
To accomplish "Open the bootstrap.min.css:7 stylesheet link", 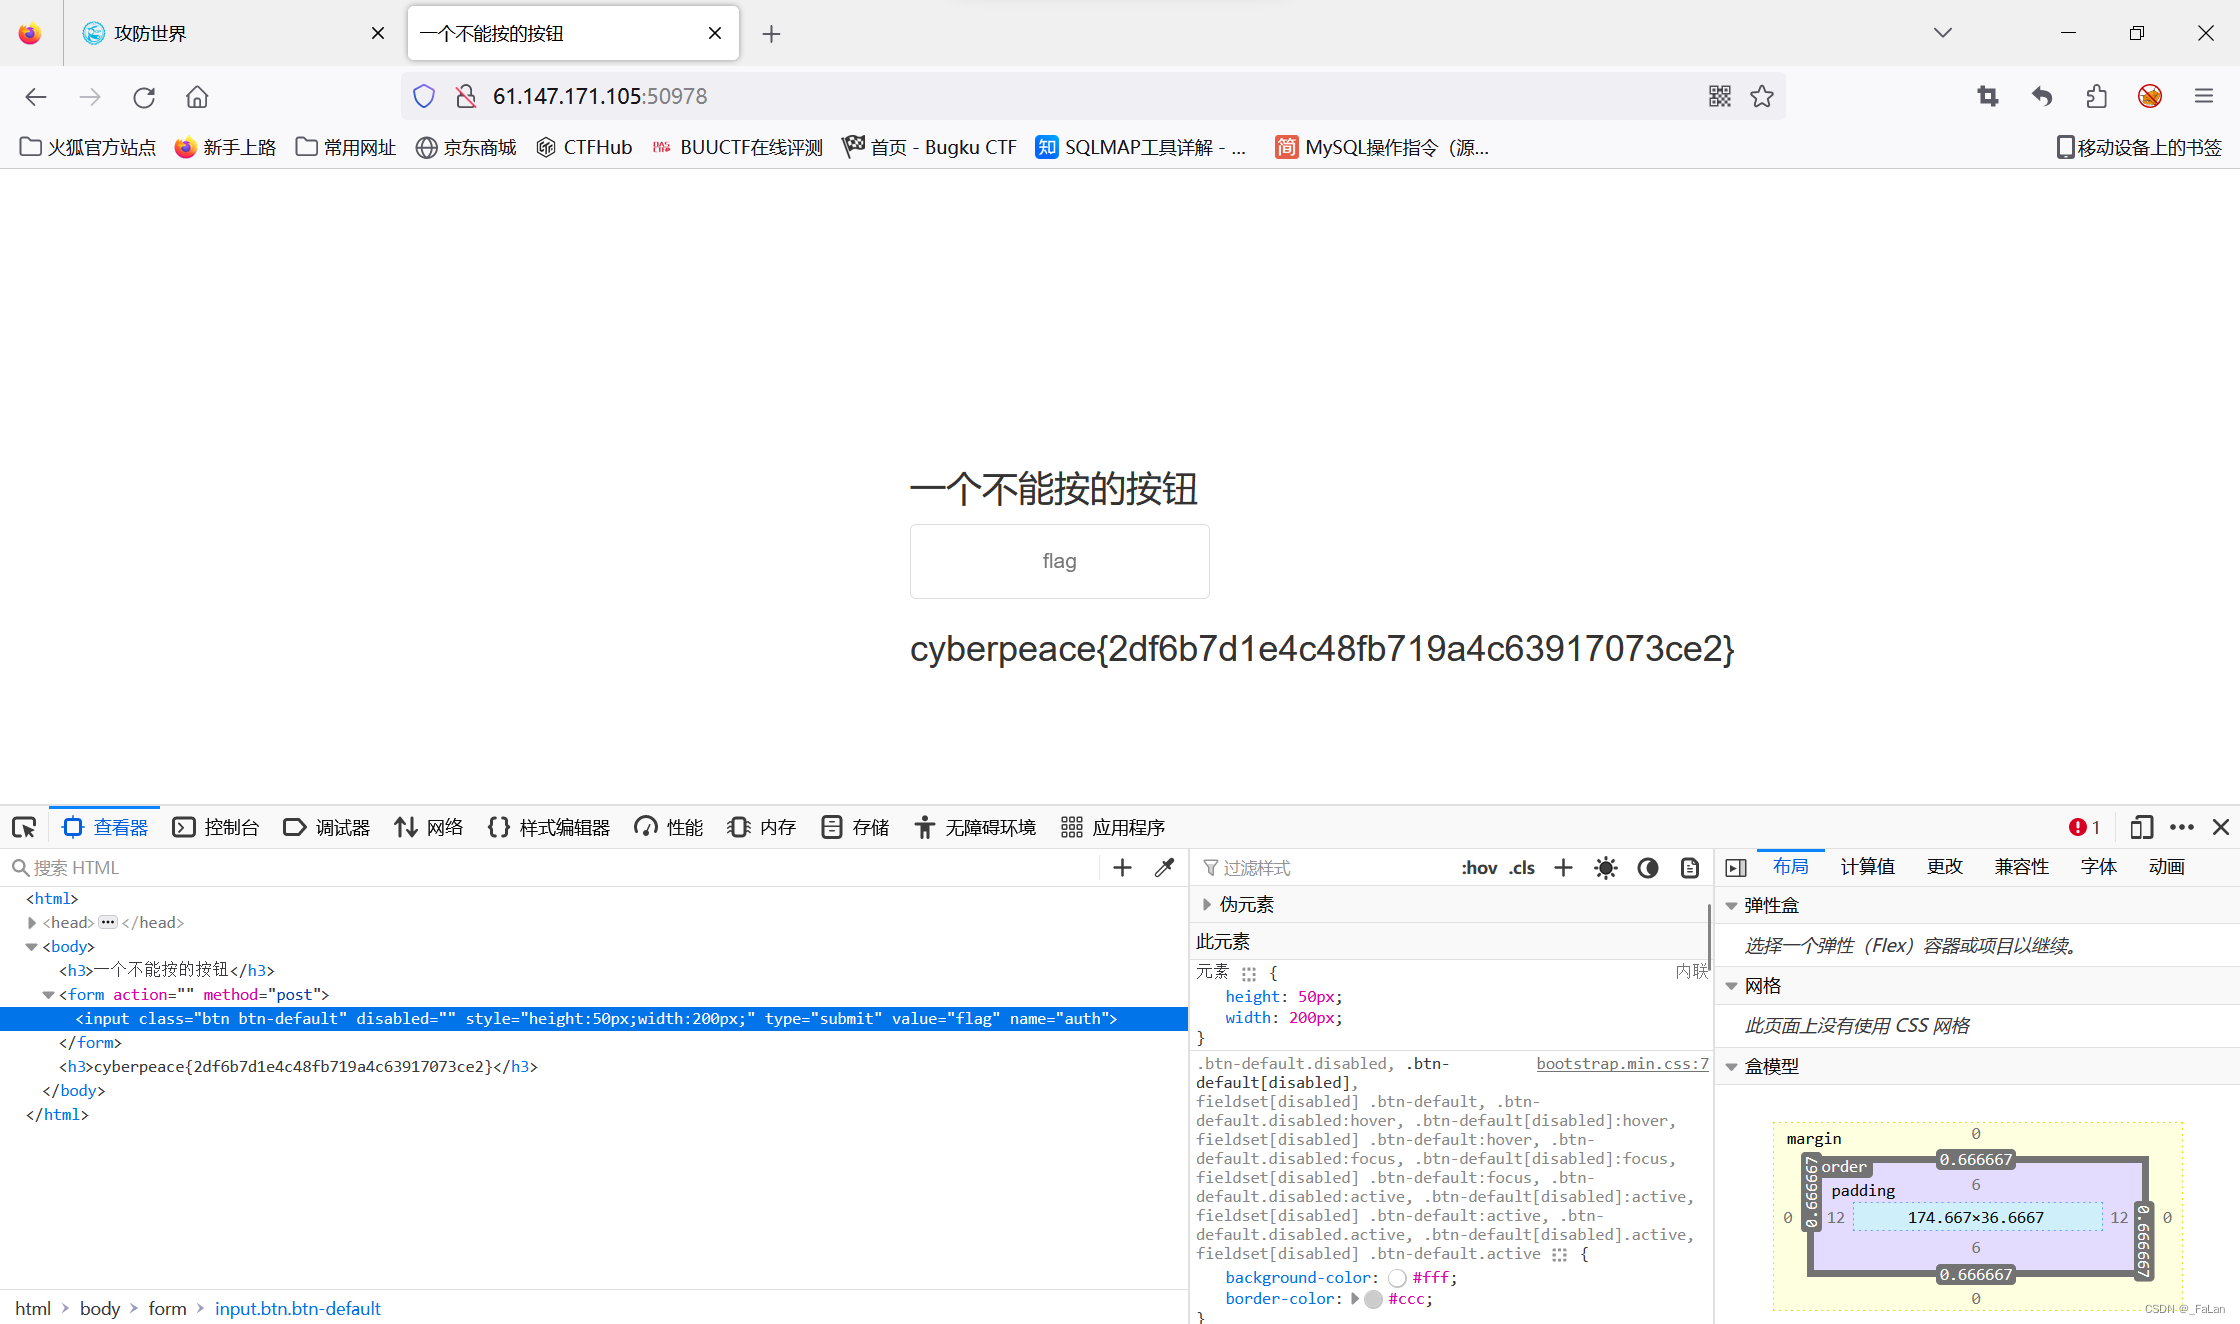I will click(1622, 1063).
